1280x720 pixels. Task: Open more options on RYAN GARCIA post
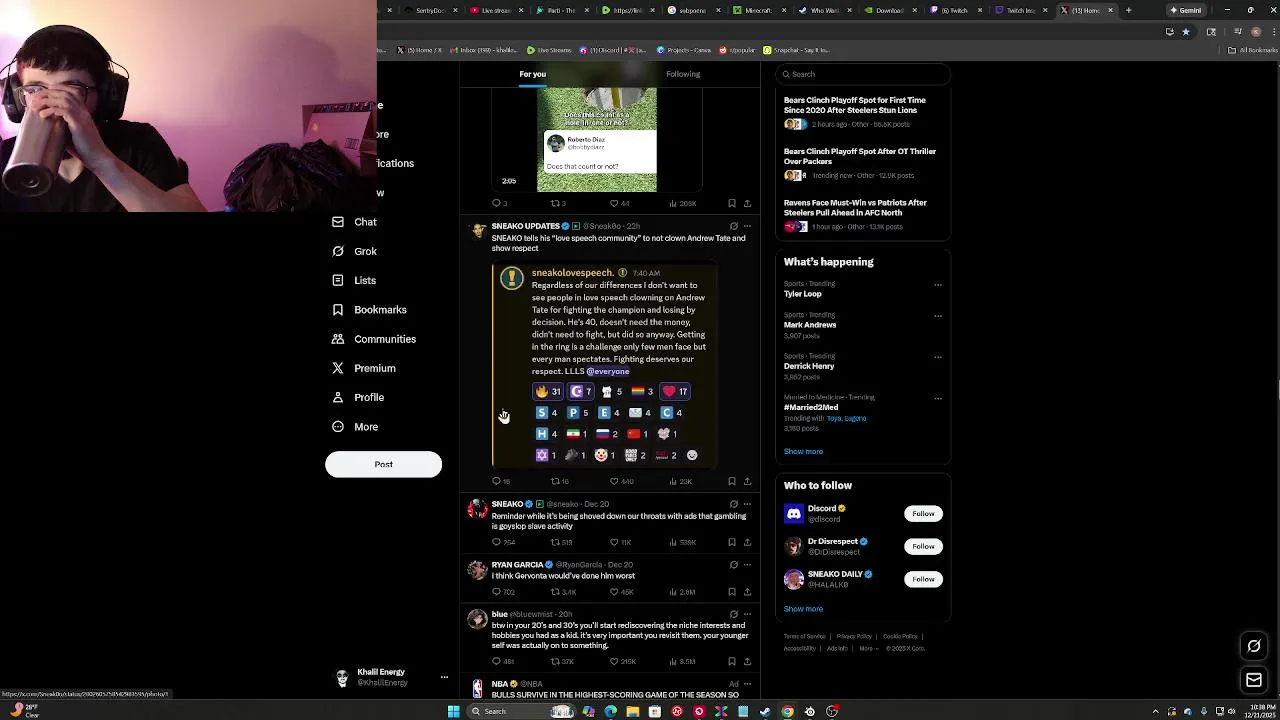[x=747, y=565]
